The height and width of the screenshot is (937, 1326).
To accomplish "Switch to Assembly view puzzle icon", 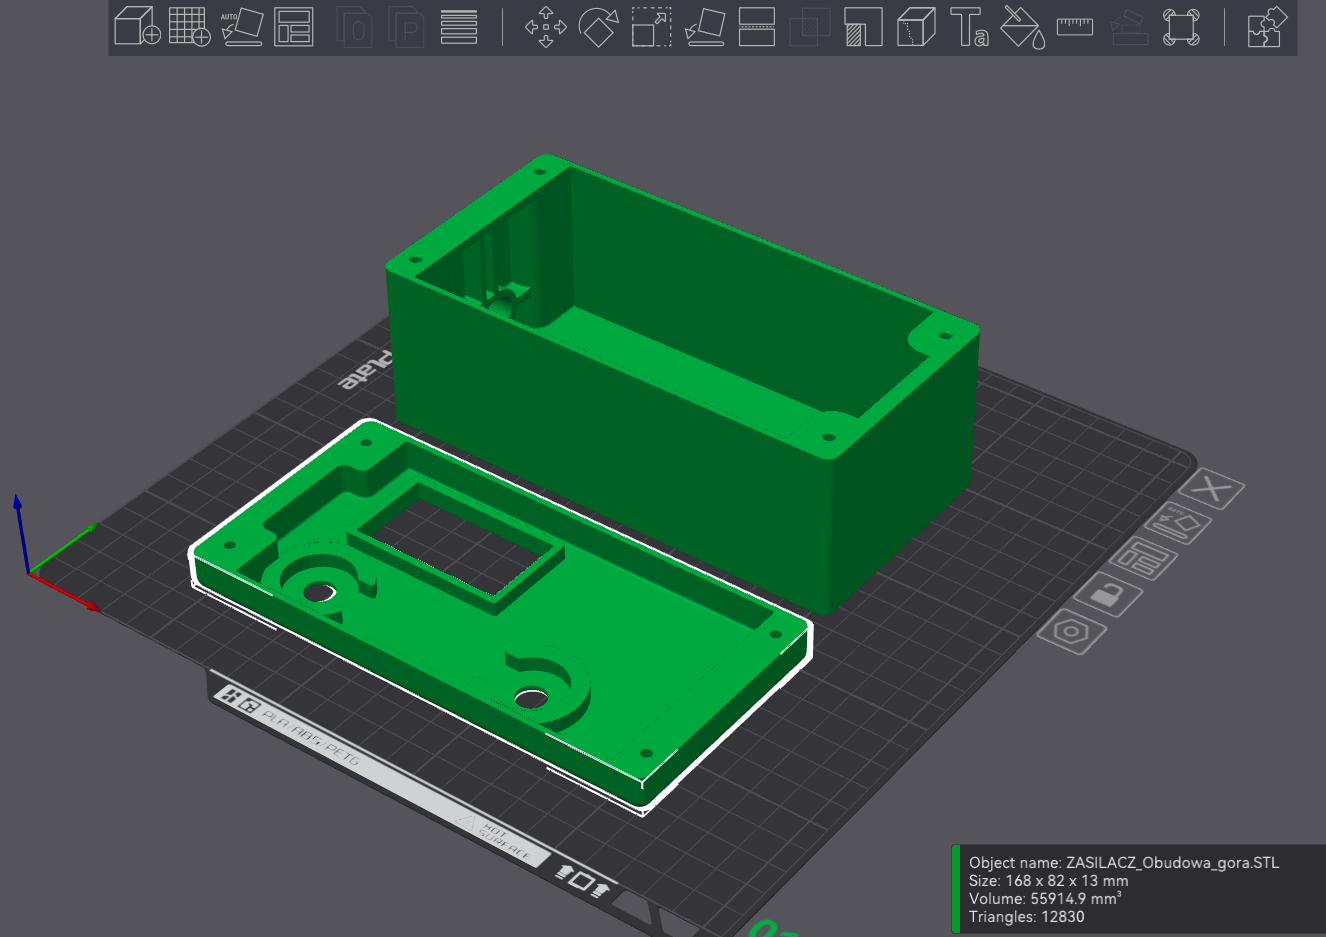I will (x=1266, y=27).
